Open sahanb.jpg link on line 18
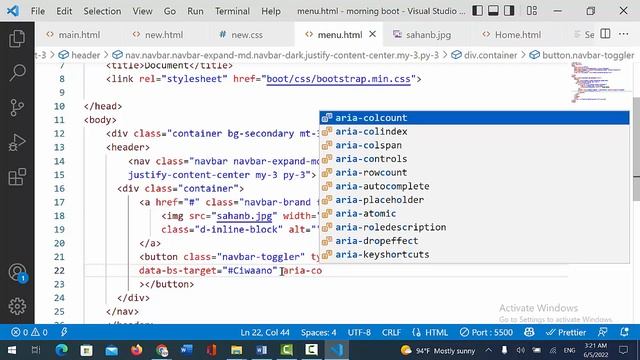Viewport: 640px width, 360px height. pos(244,216)
